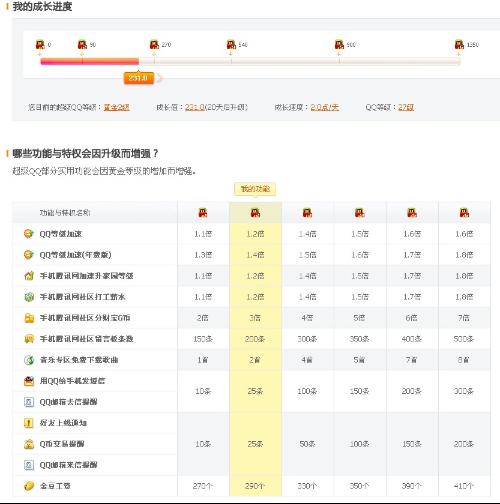This screenshot has height=504, width=500.
Task: Click the icon beside 手机腾讯网社区留言板条数
Action: tap(29, 339)
